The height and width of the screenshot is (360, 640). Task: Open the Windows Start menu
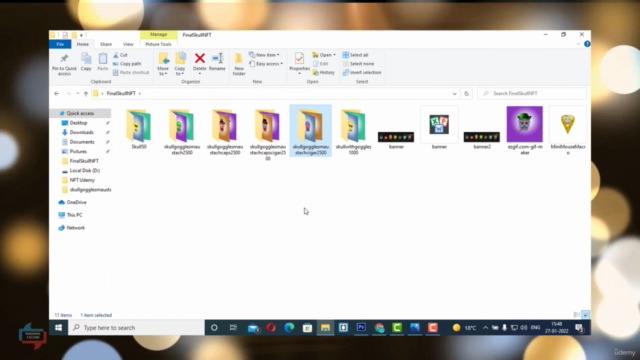58,328
